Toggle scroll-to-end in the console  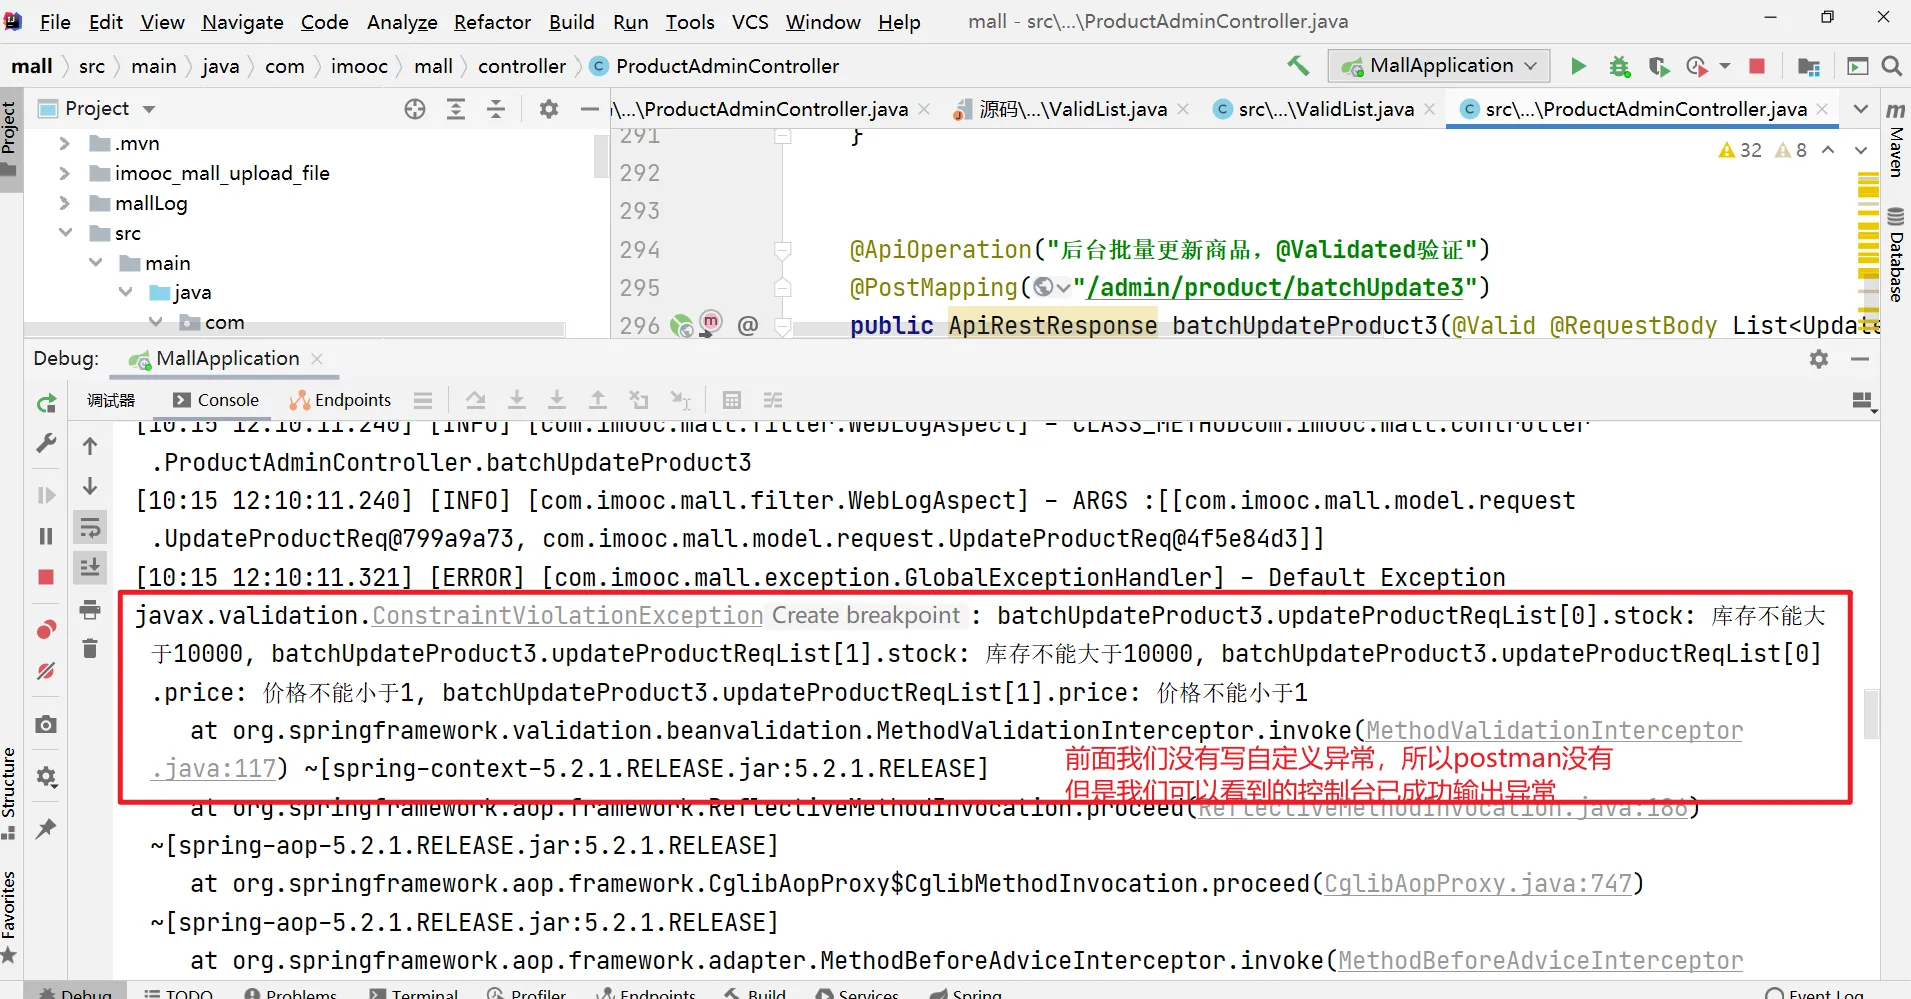pos(90,567)
